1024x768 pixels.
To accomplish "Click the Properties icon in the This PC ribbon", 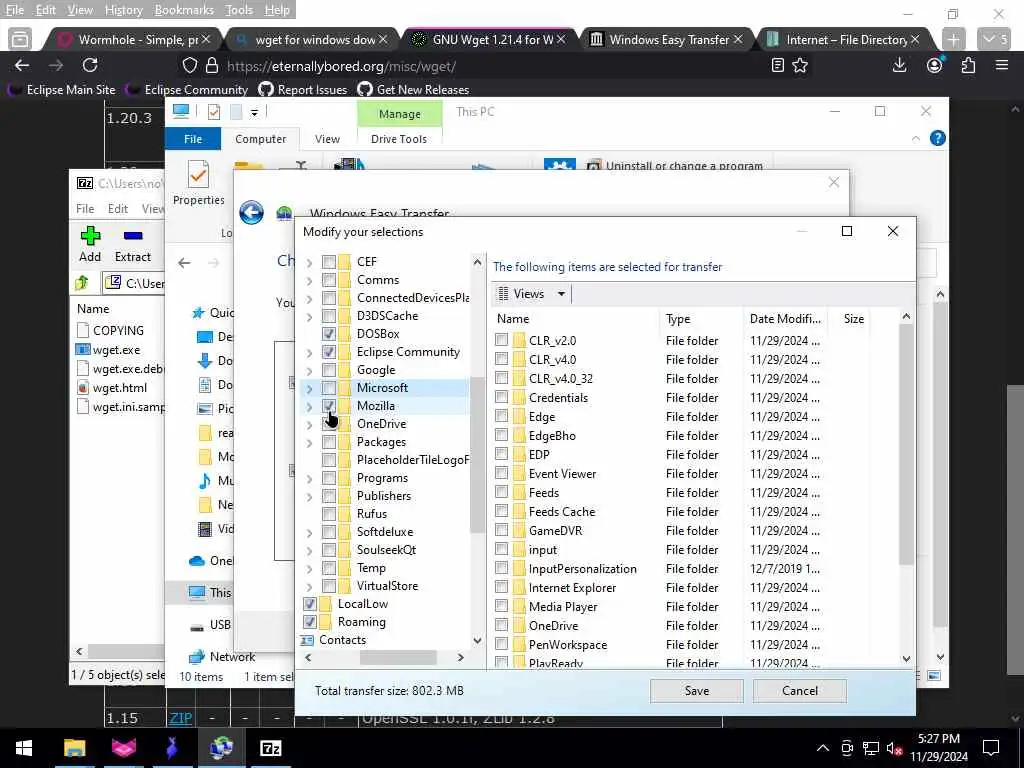I will pos(198,175).
